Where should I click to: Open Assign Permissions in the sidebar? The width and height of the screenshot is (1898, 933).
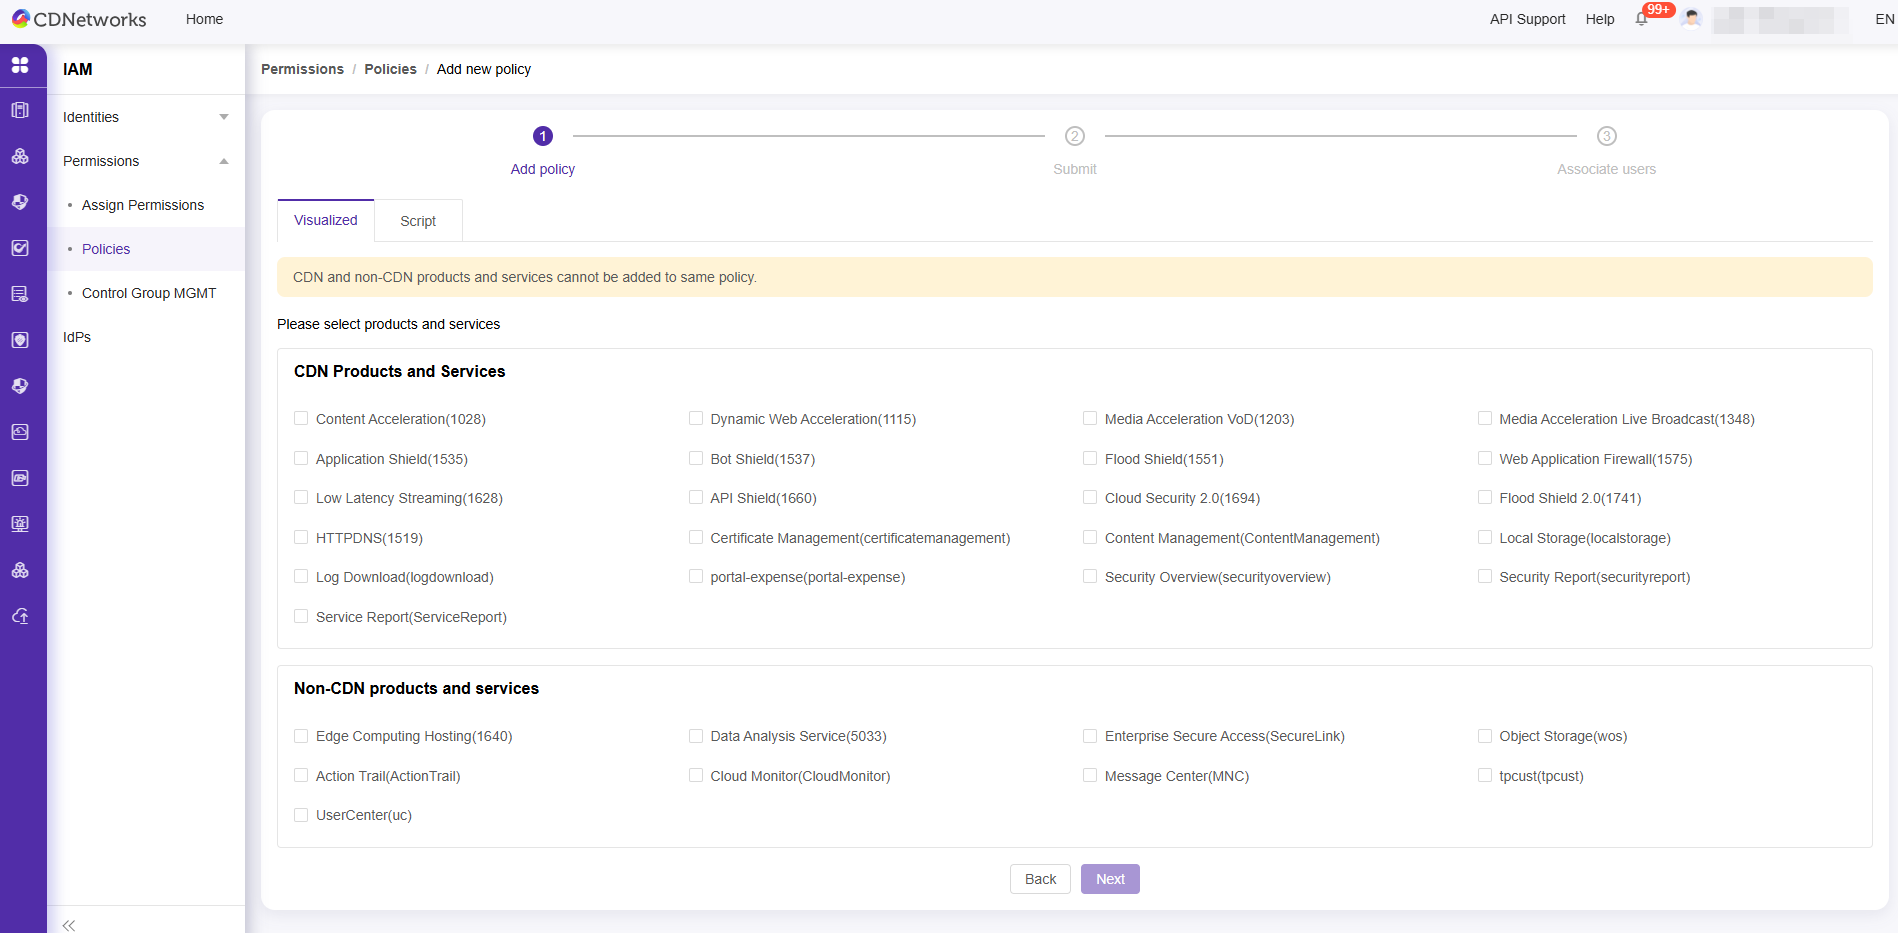(x=143, y=205)
